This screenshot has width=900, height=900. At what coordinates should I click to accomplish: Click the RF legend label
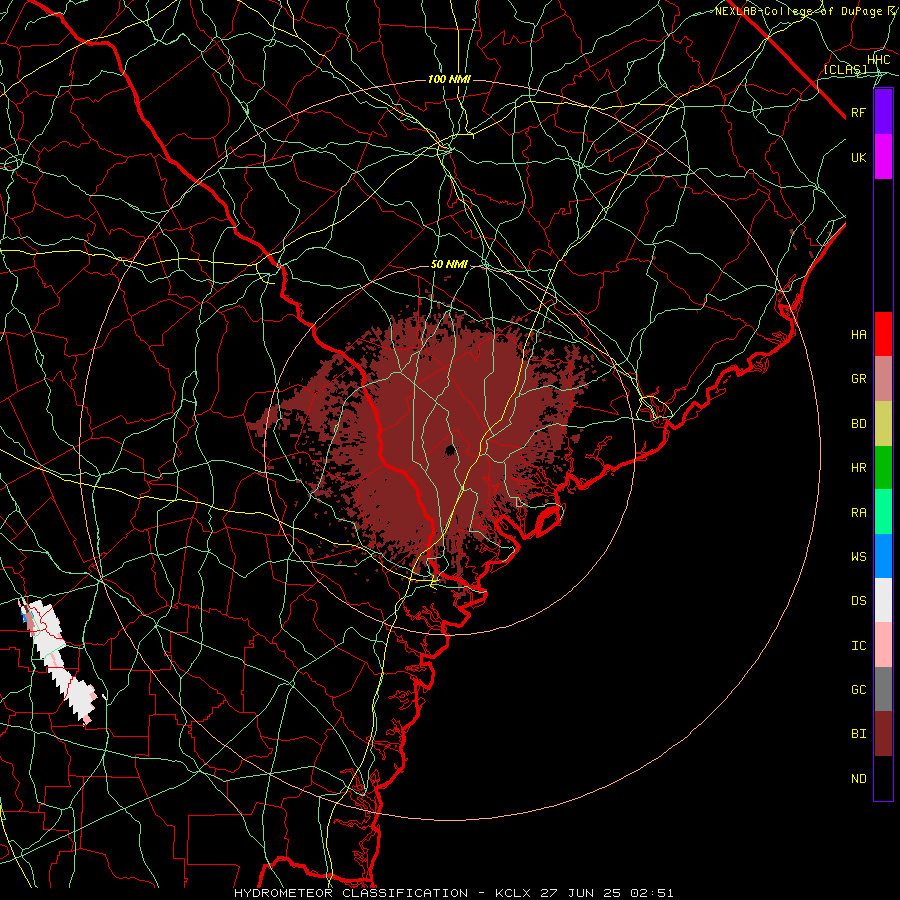pos(859,112)
